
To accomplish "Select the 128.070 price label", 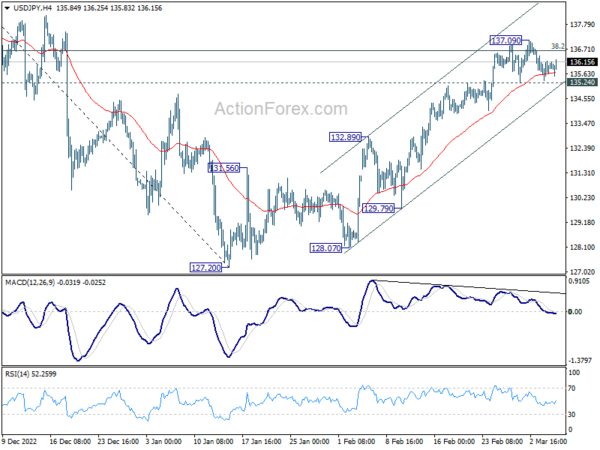I will pos(326,248).
